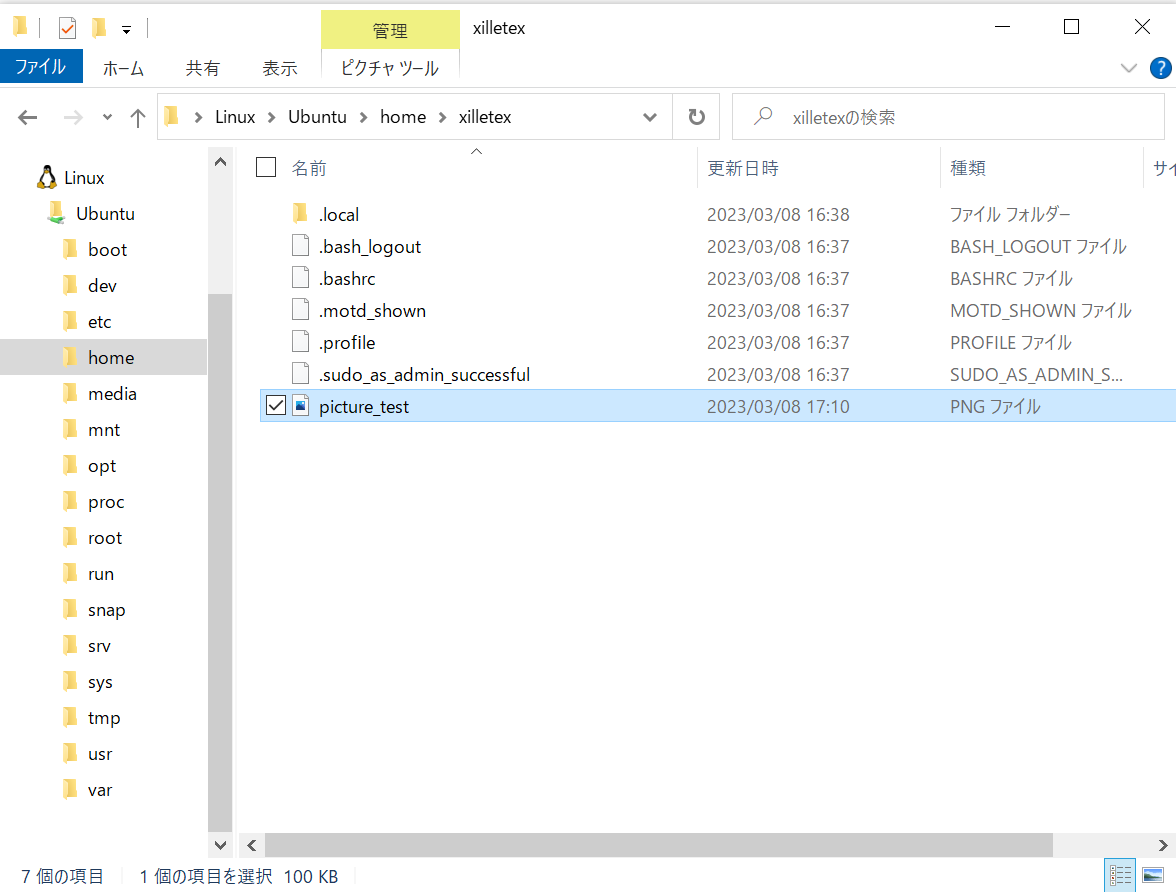Screen dimensions: 1176x892
Task: Switch to details view in the status bar
Action: pos(1120,875)
